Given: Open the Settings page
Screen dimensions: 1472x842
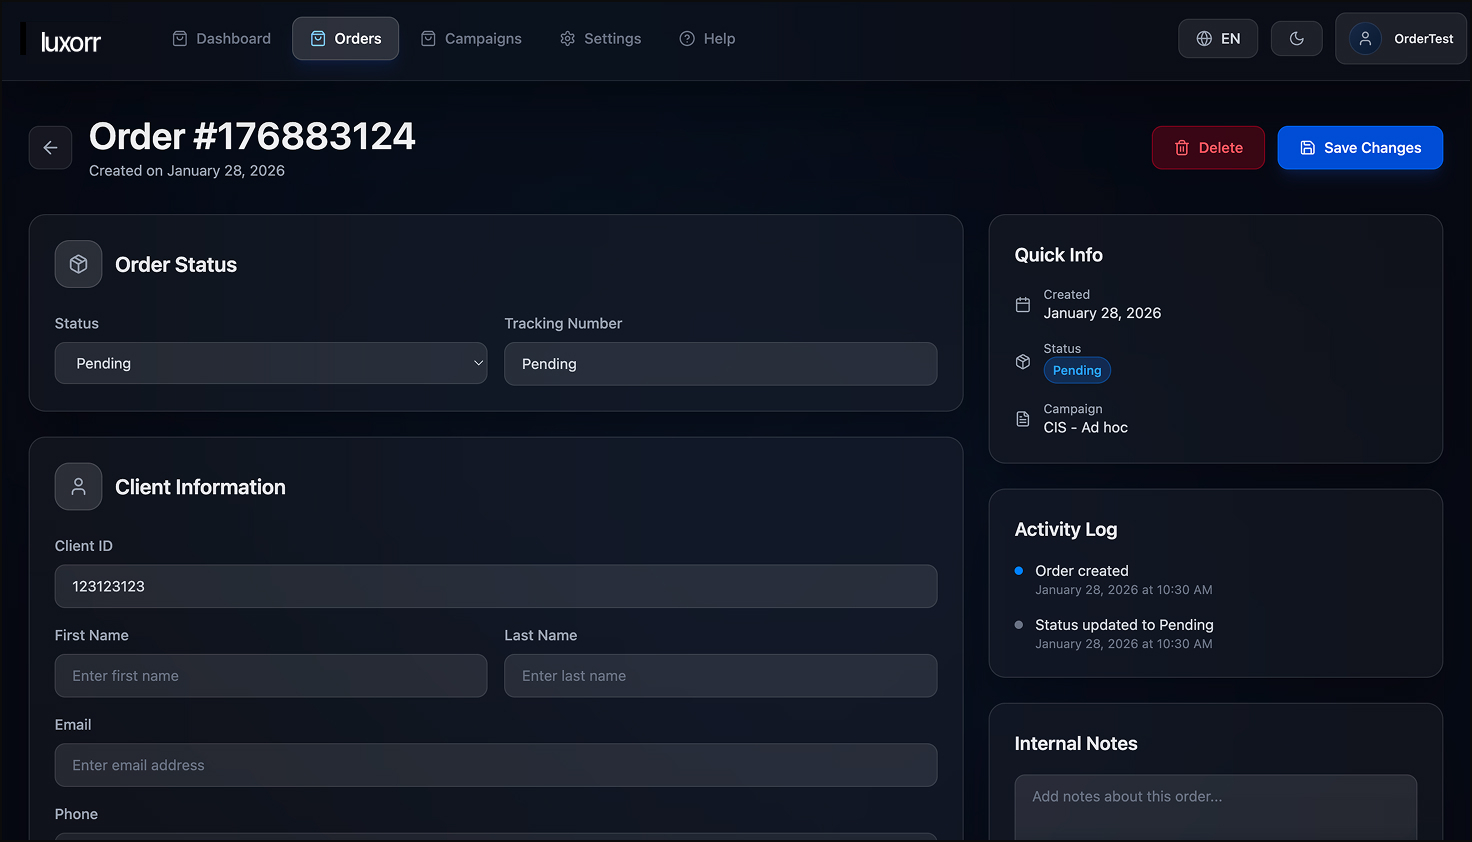Looking at the screenshot, I should [601, 39].
